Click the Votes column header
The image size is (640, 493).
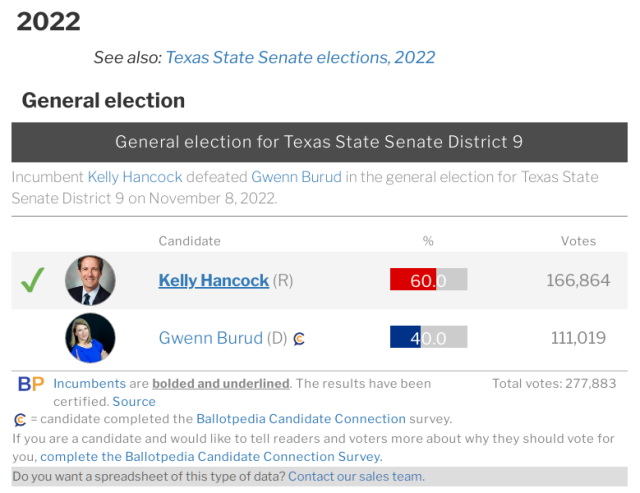[x=578, y=241]
